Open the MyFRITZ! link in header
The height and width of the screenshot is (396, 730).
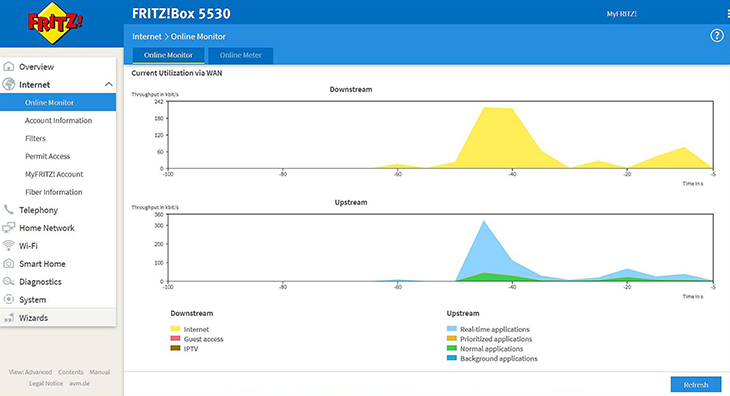coord(622,14)
